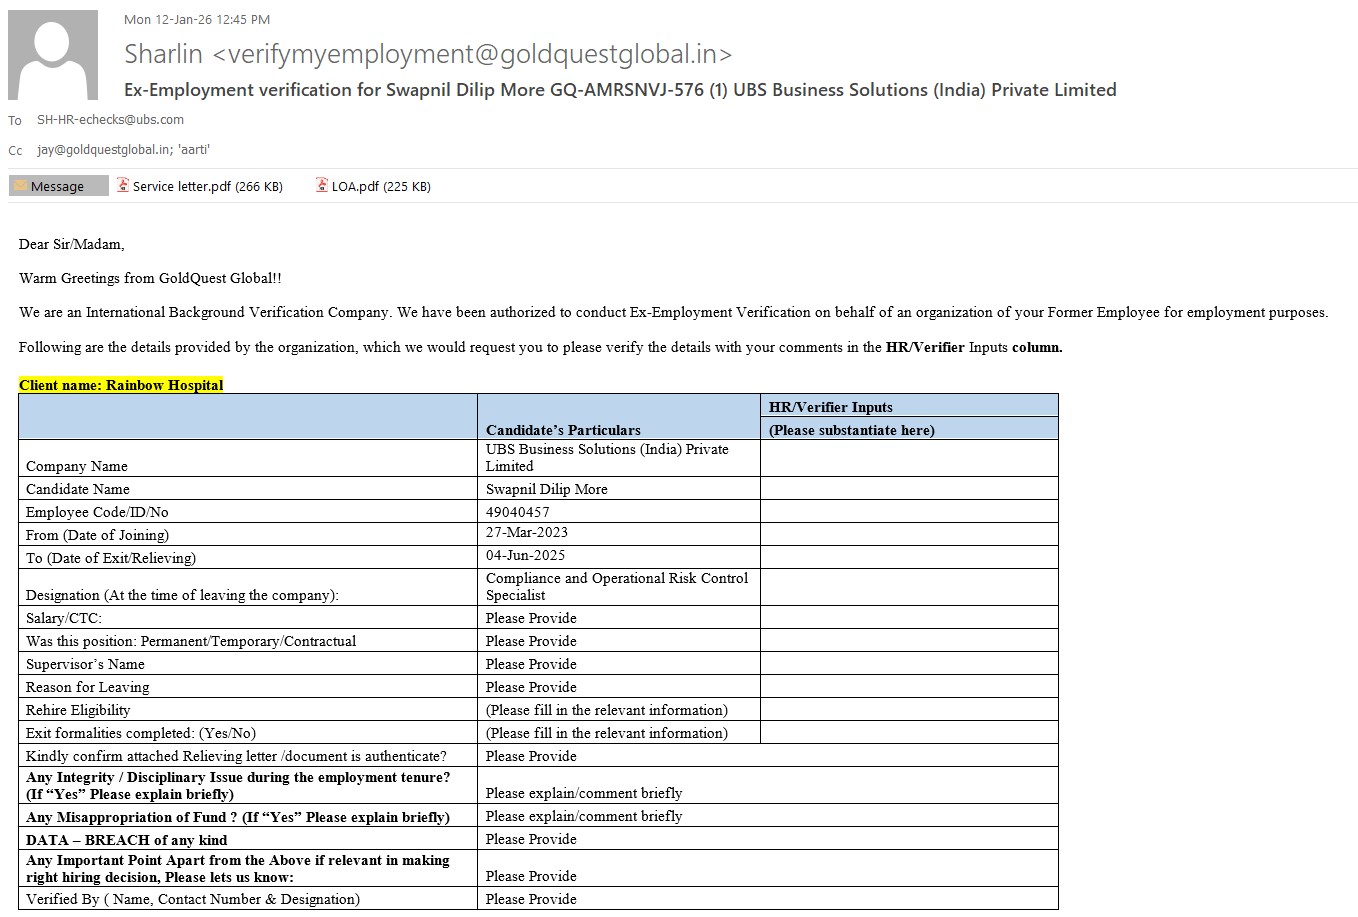1358x917 pixels.
Task: Click HR/Verifier input cell for Salary/CTC row
Action: (908, 618)
